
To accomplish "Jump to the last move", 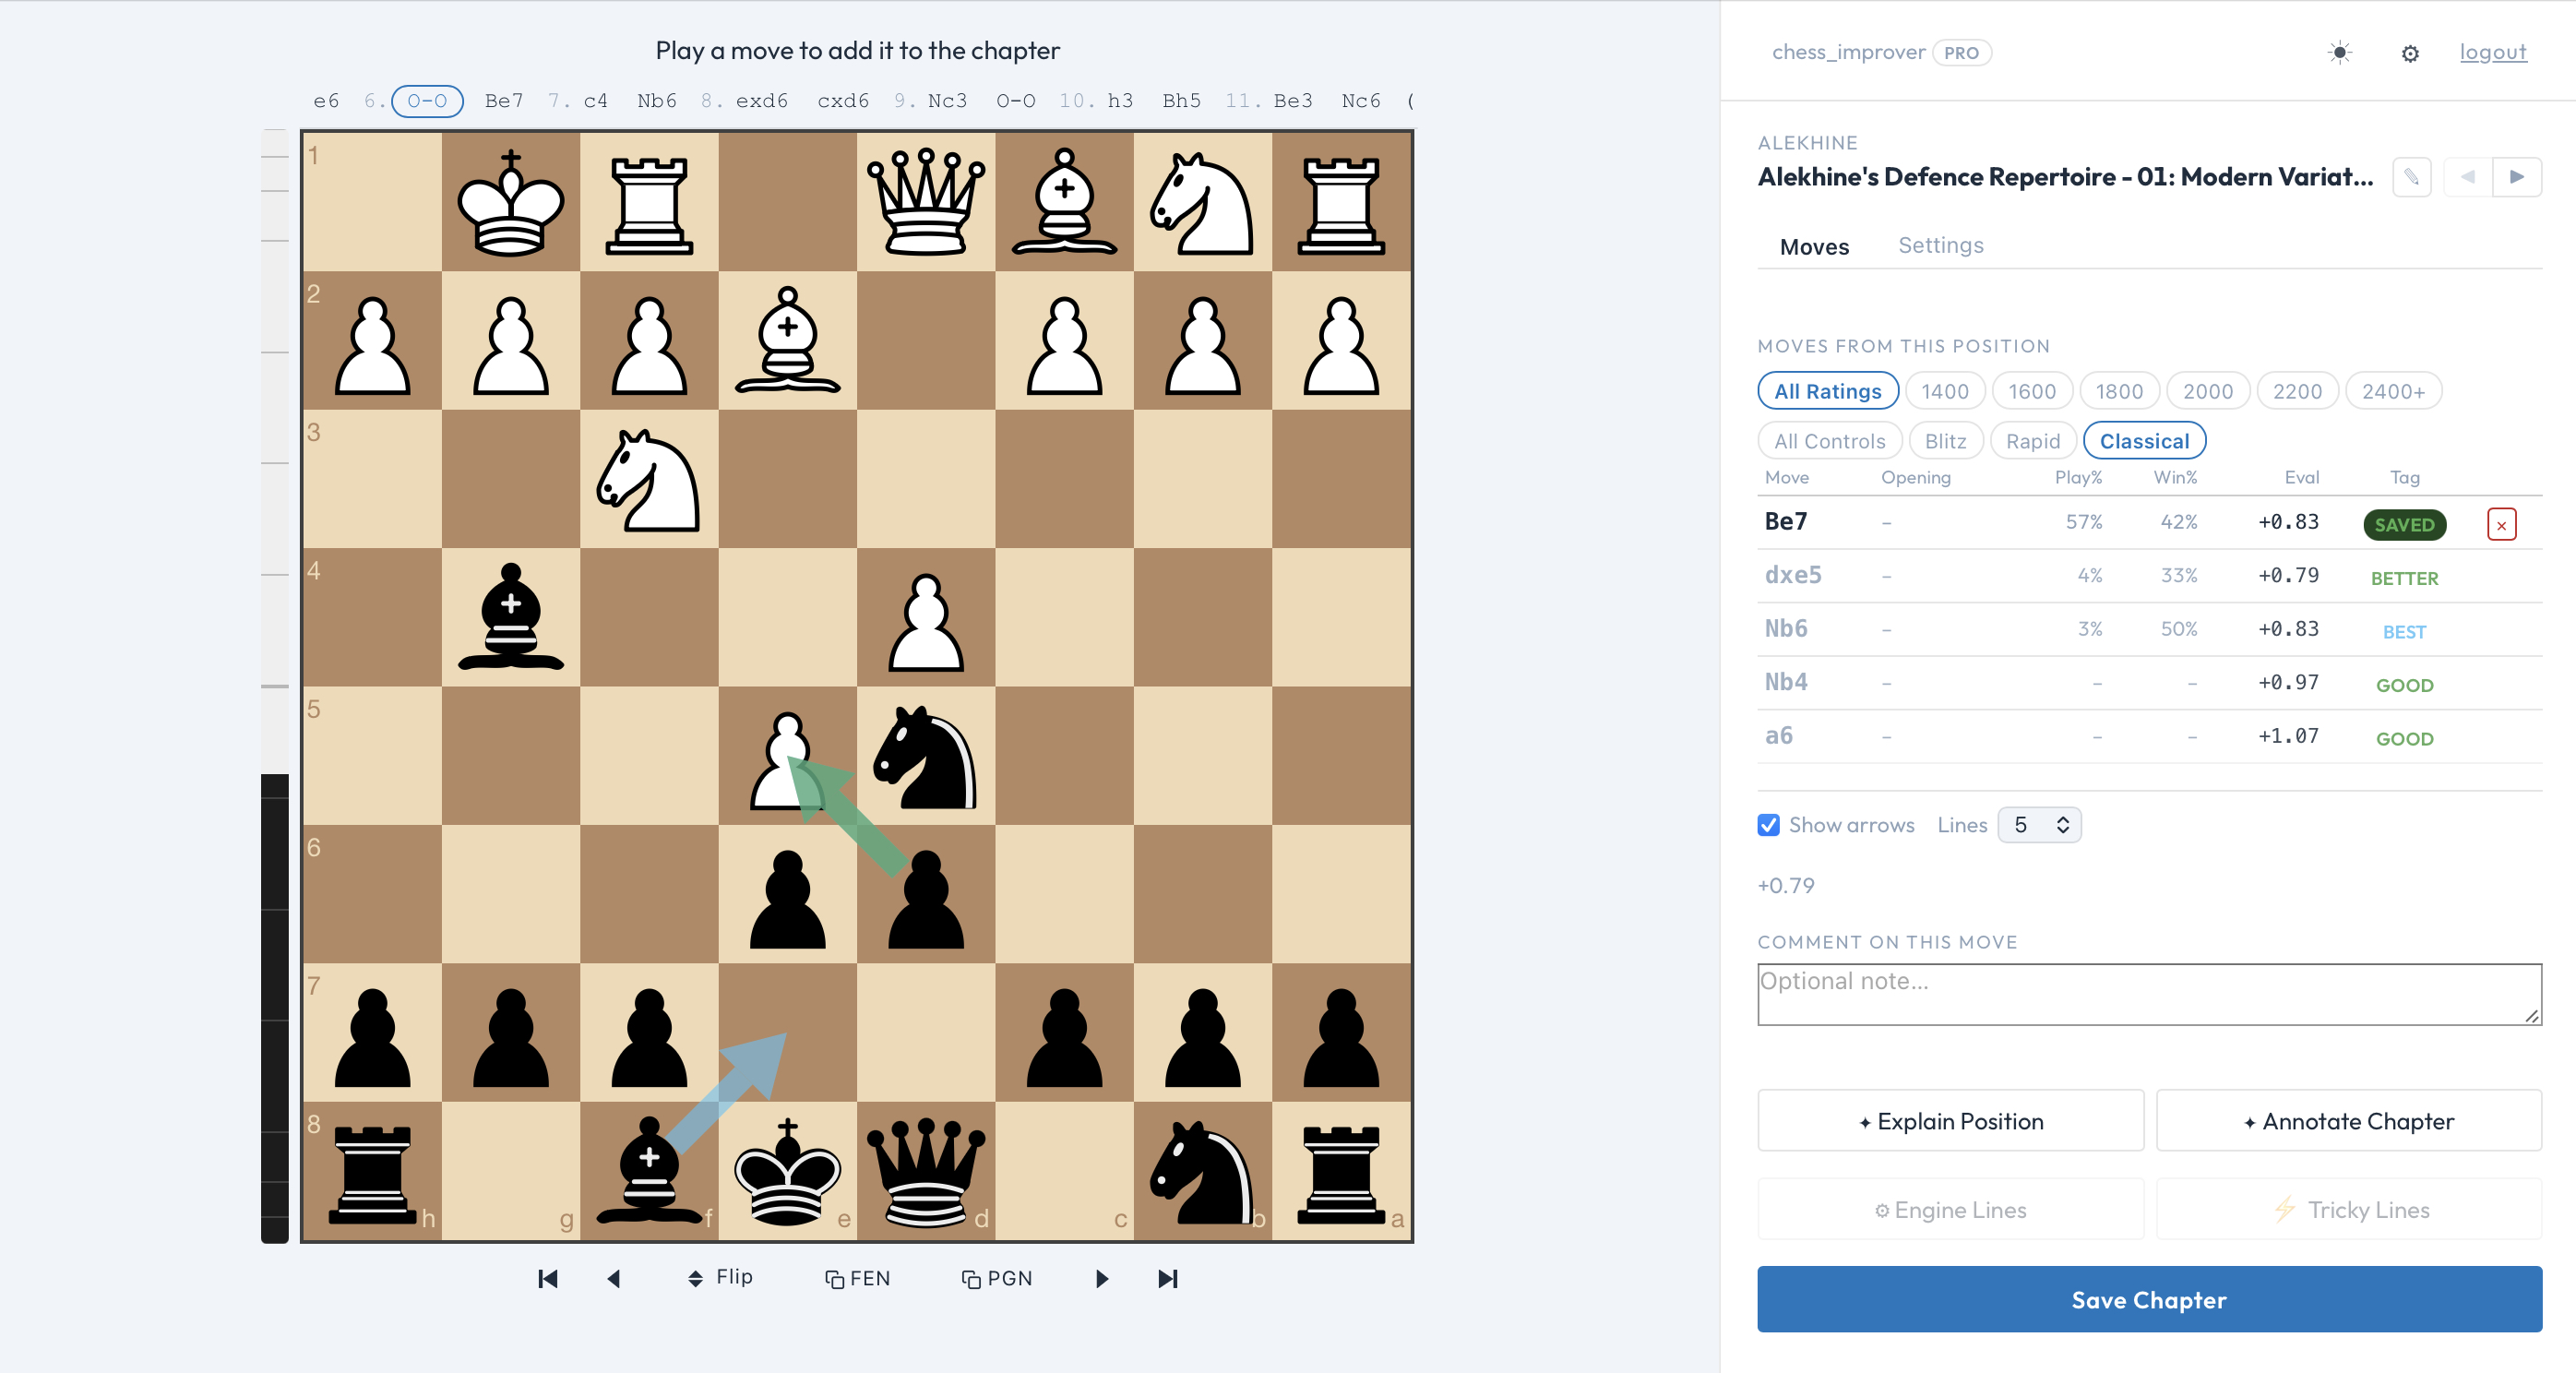I will click(x=1167, y=1278).
